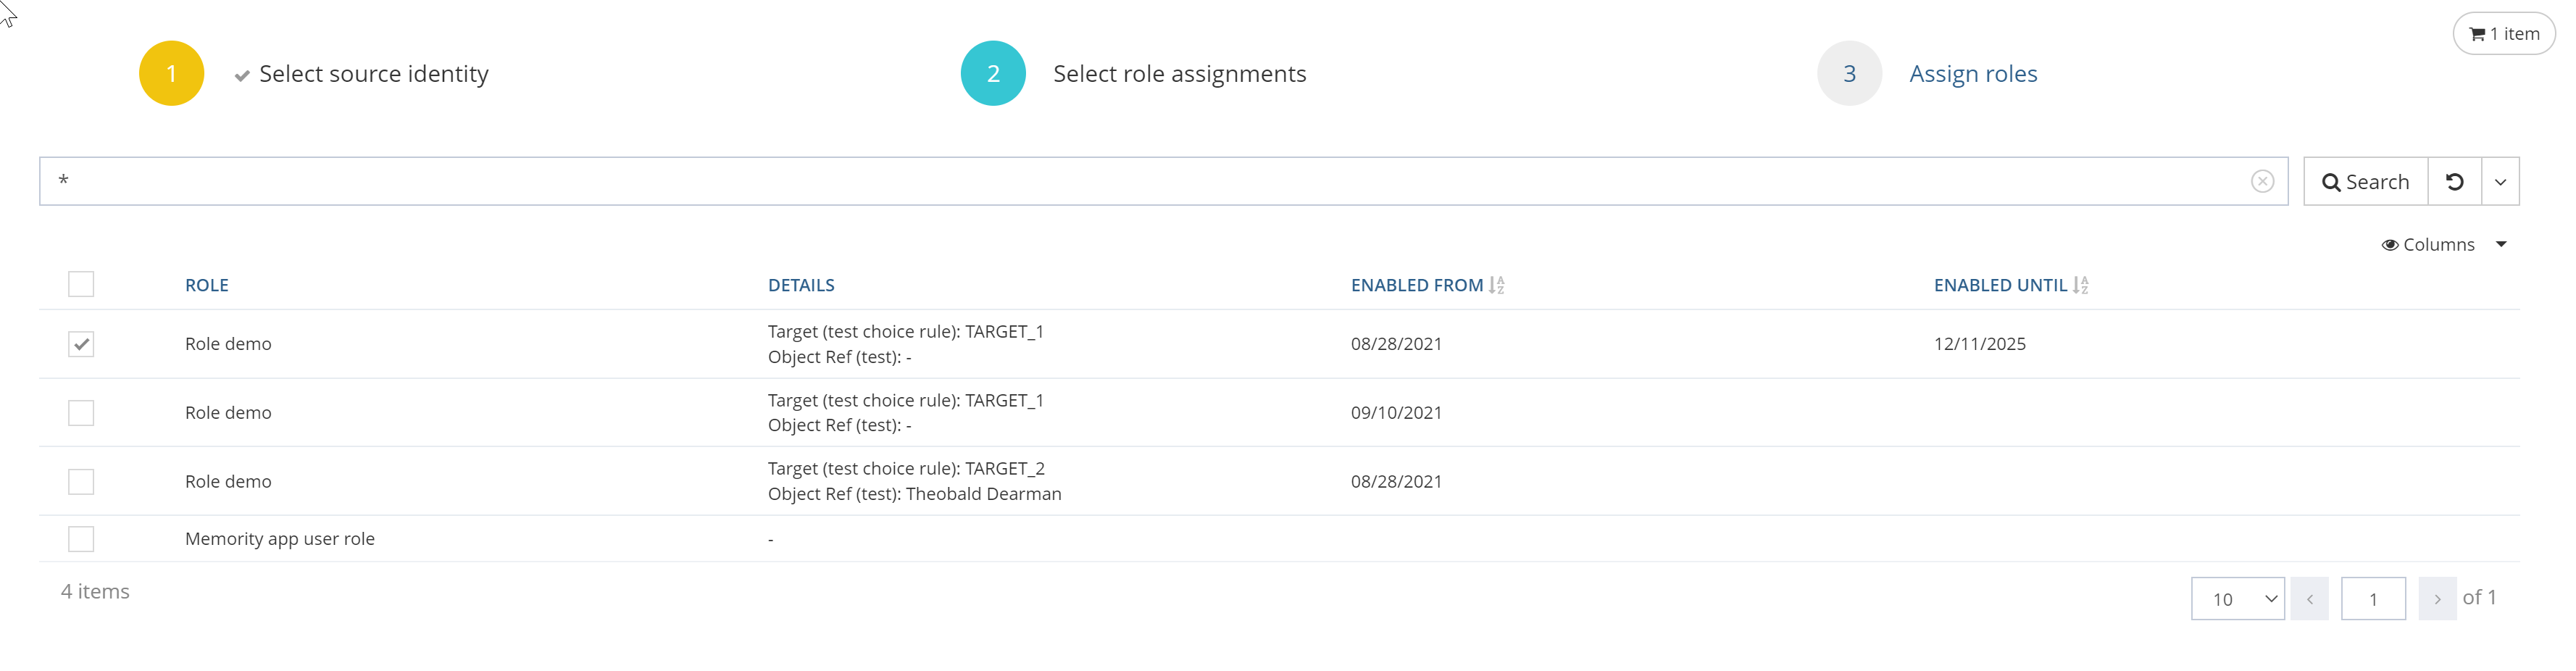This screenshot has height=671, width=2576.
Task: Go to the previous page arrow
Action: (2309, 599)
